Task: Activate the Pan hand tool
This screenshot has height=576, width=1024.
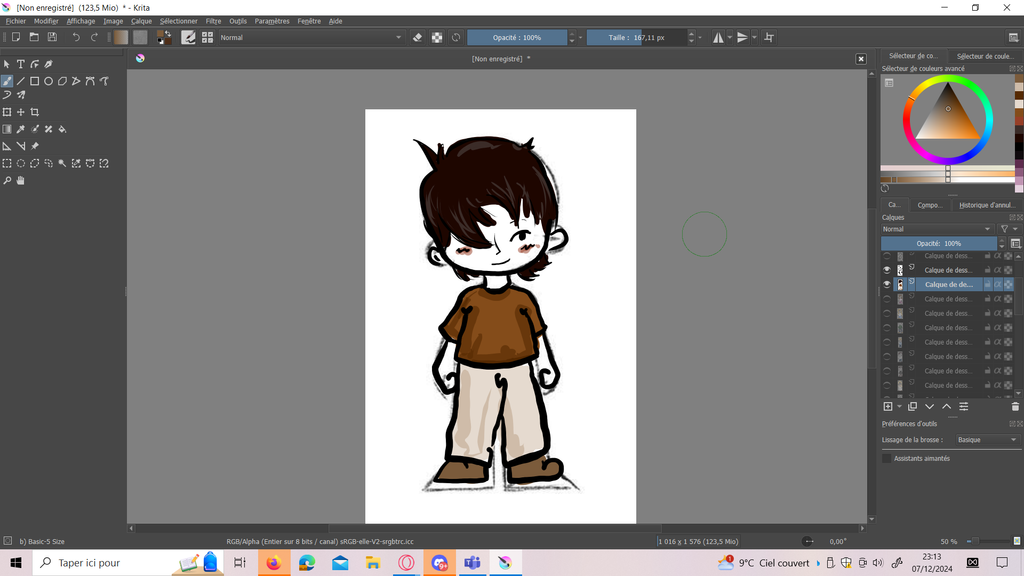Action: (x=20, y=181)
